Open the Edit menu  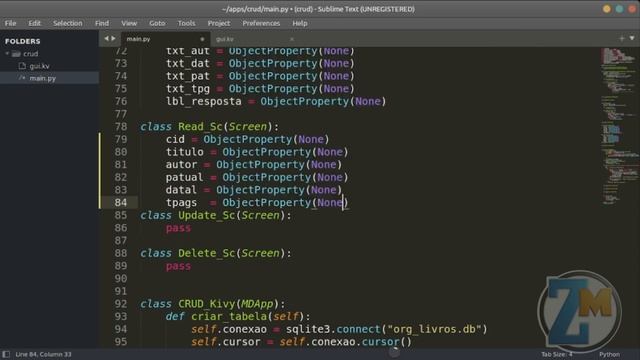point(34,23)
